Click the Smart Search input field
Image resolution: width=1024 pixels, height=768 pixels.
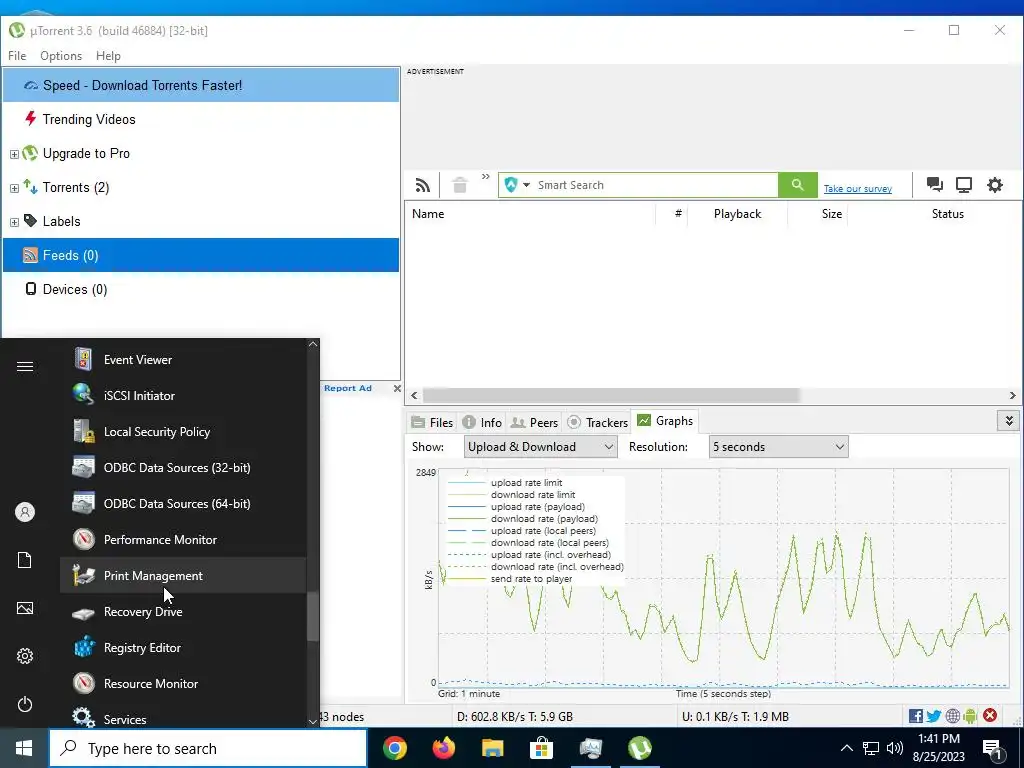click(x=655, y=185)
